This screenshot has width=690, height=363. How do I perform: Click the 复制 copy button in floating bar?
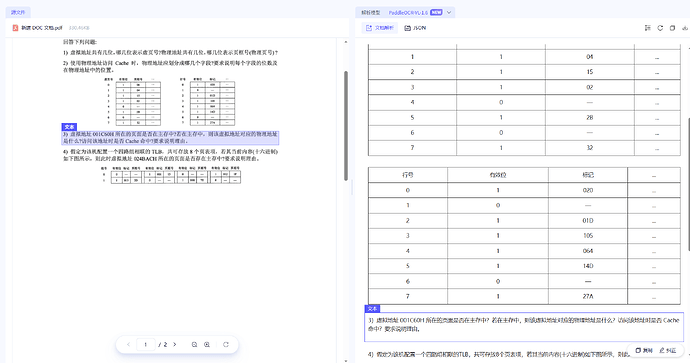point(644,350)
